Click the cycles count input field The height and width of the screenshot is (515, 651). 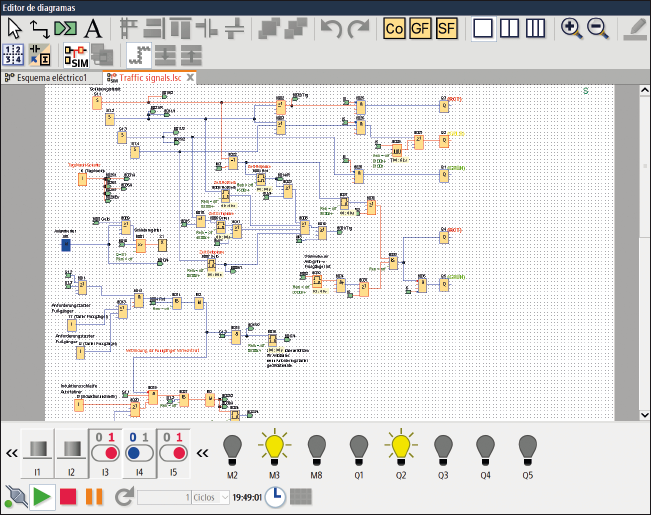pos(164,497)
